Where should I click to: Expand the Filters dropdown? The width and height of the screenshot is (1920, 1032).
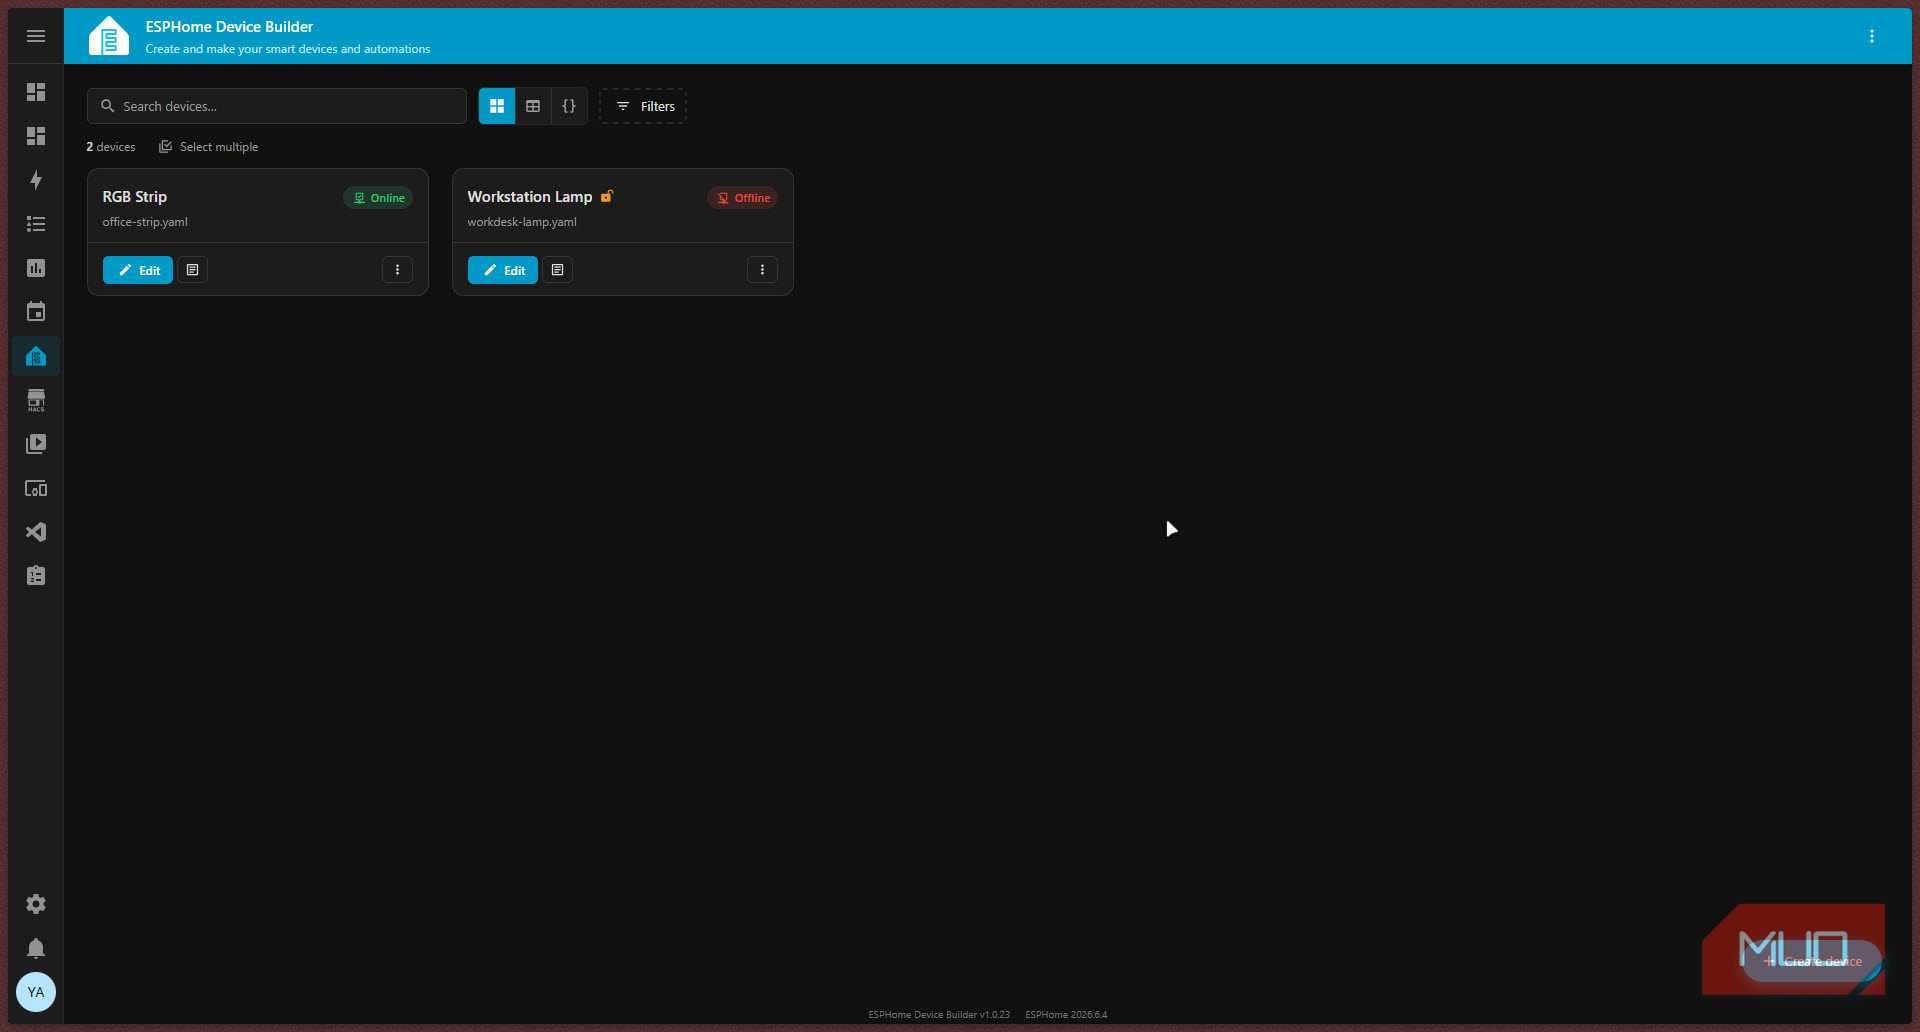(x=643, y=106)
